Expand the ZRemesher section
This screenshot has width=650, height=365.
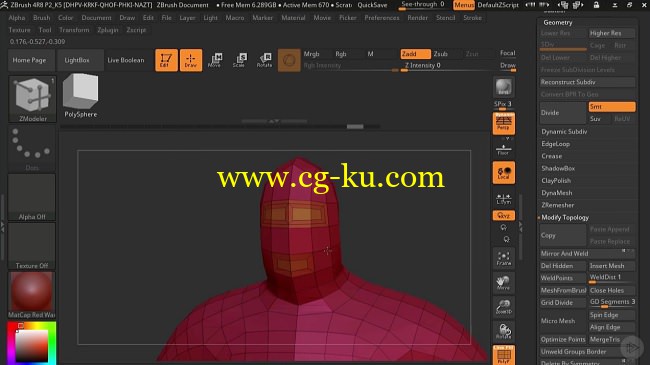(558, 205)
